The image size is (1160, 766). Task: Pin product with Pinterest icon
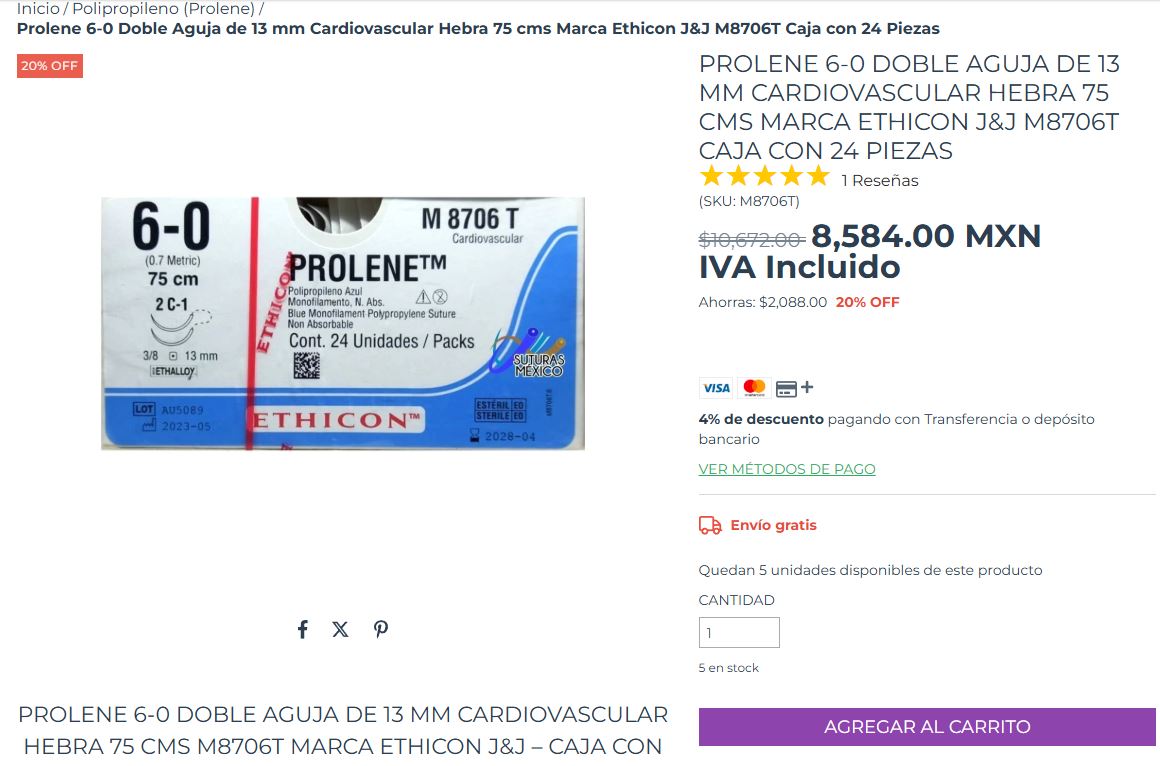tap(380, 630)
